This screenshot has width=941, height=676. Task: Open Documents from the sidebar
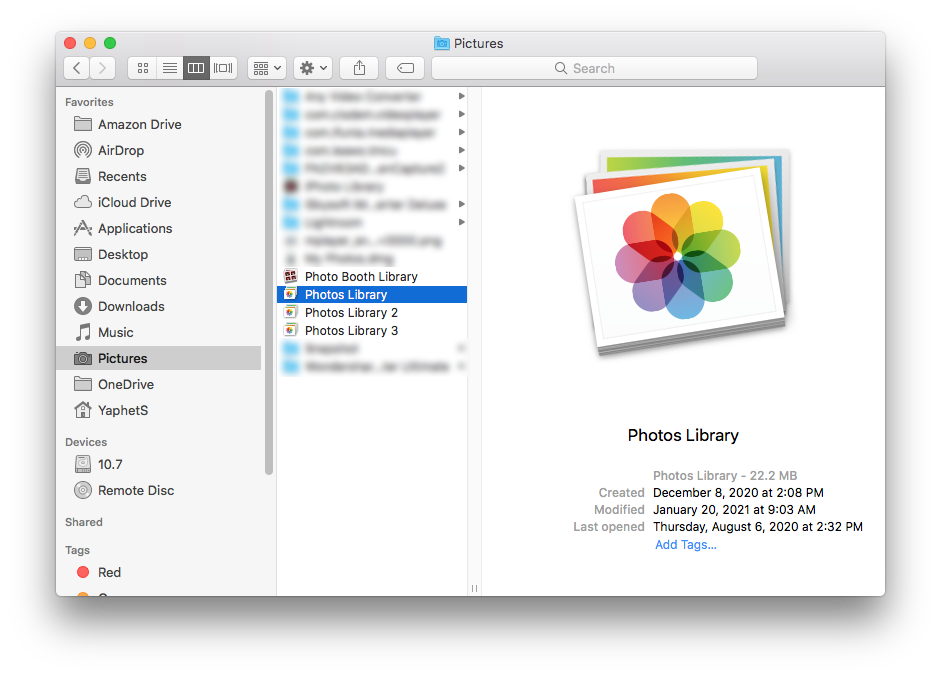159,280
